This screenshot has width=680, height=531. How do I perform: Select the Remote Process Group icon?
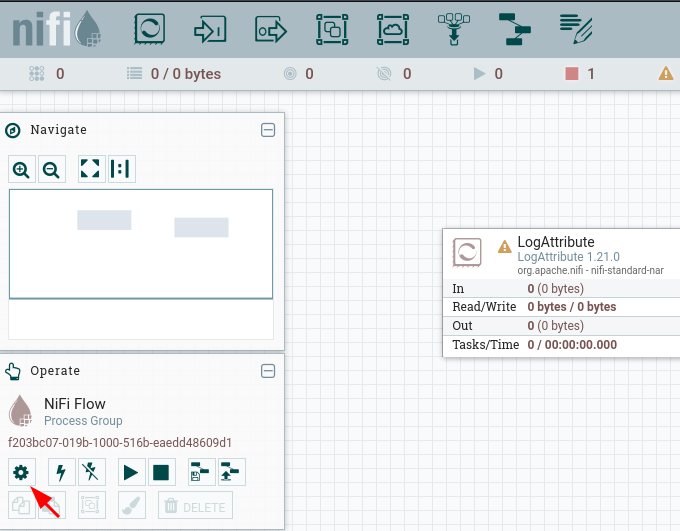tap(393, 30)
